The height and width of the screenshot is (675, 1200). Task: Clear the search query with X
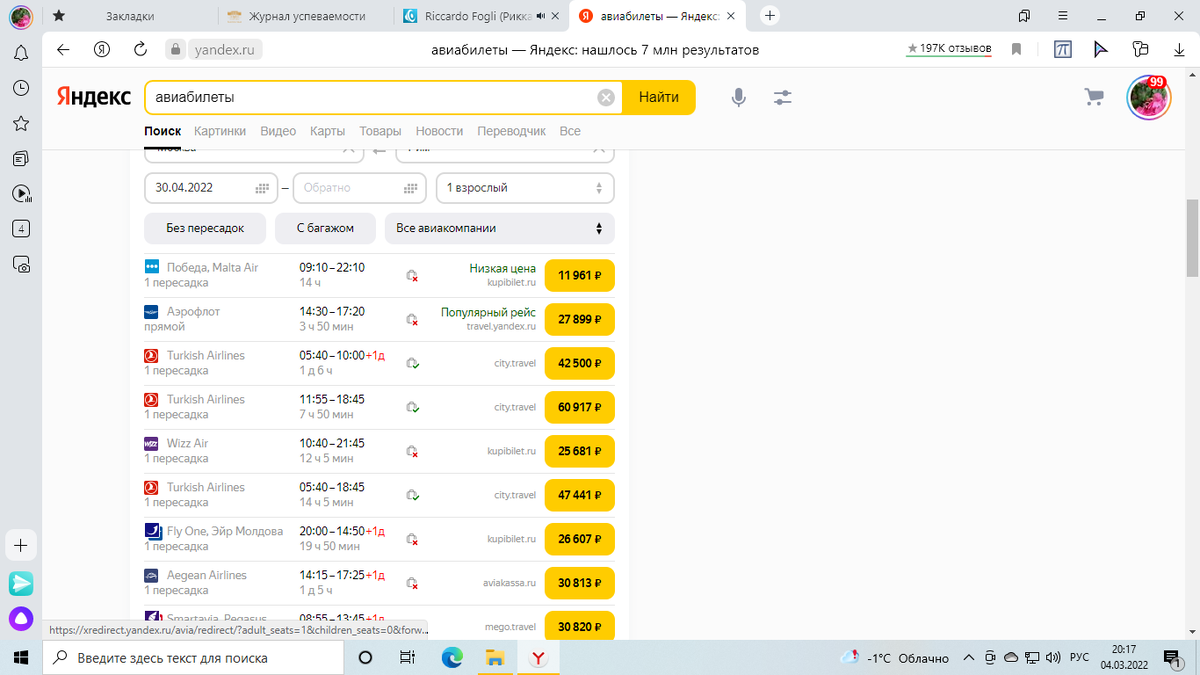coord(606,97)
